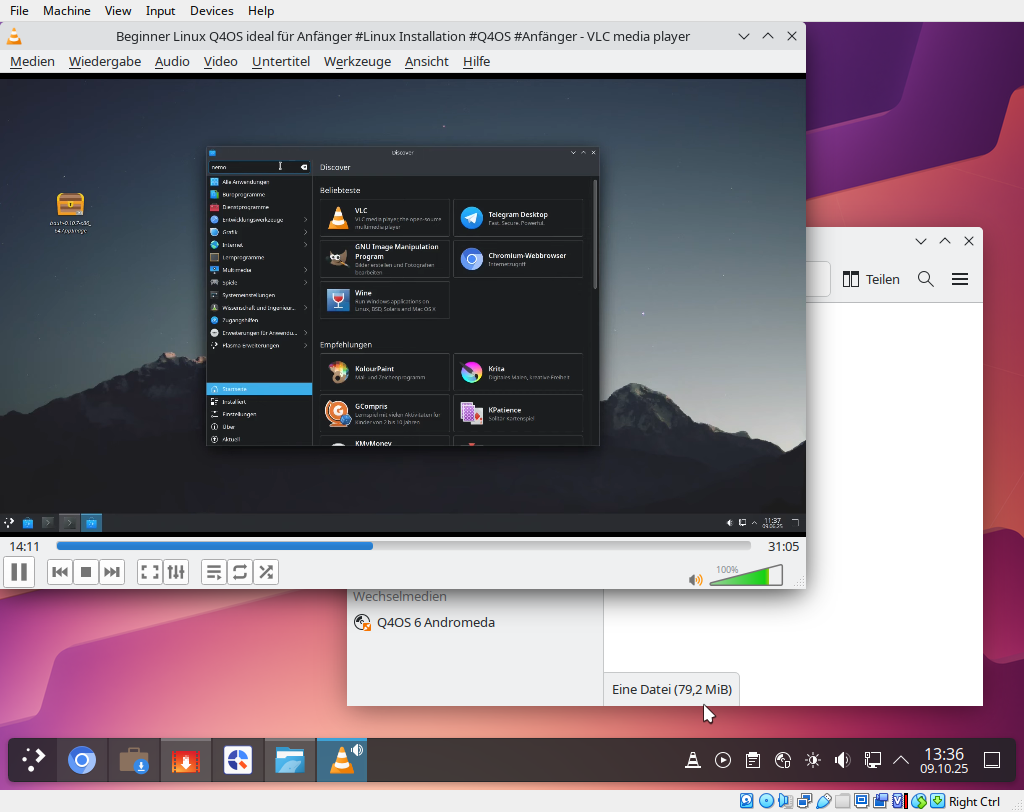Pause the VLC video playback
Screen dimensions: 1024x812
19,572
